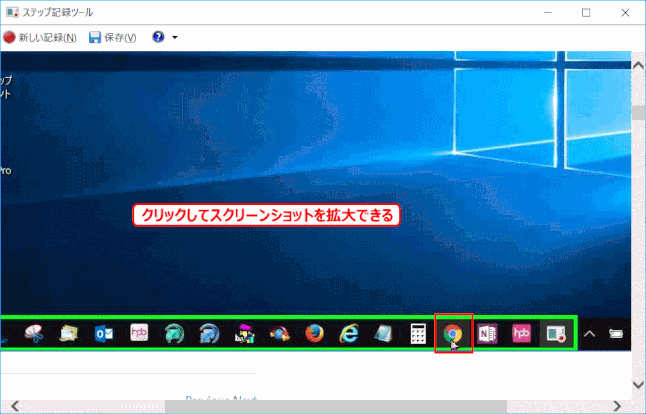
Task: Click the horizontal scrollbar thumb
Action: 336,407
